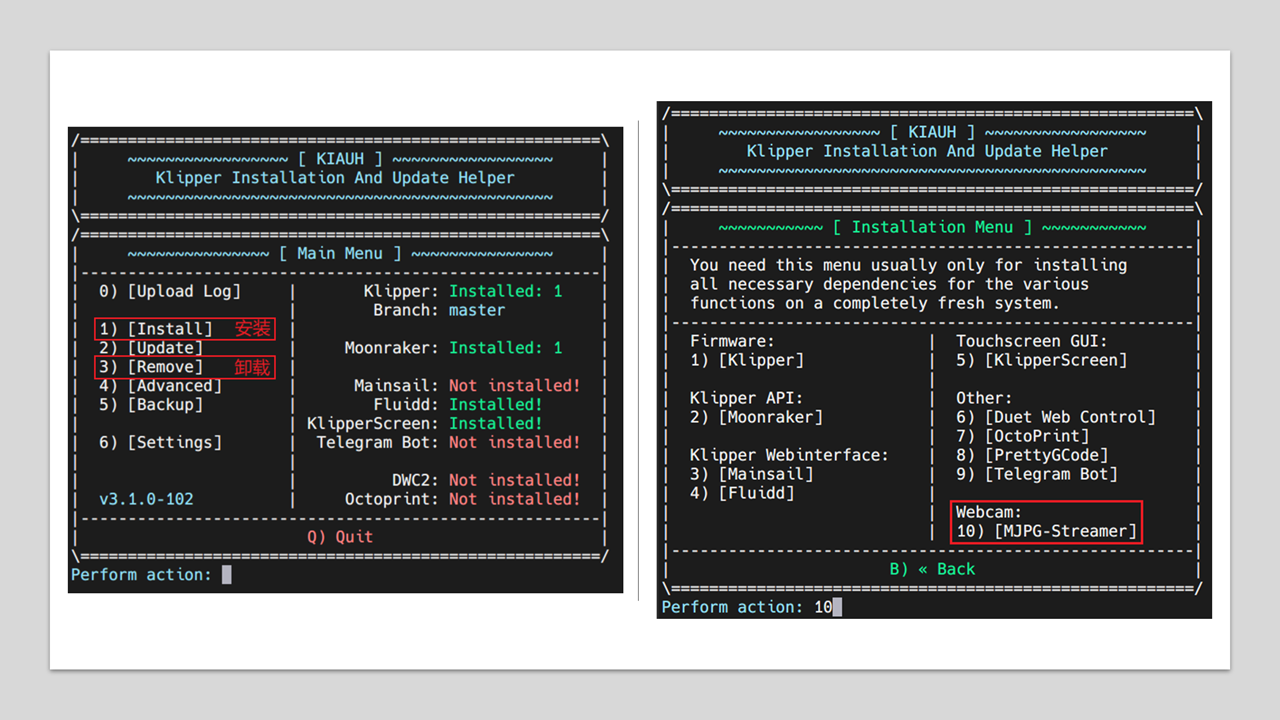Image resolution: width=1280 pixels, height=720 pixels.
Task: Click Moonraker status 'Installed: 1'
Action: [x=506, y=348]
